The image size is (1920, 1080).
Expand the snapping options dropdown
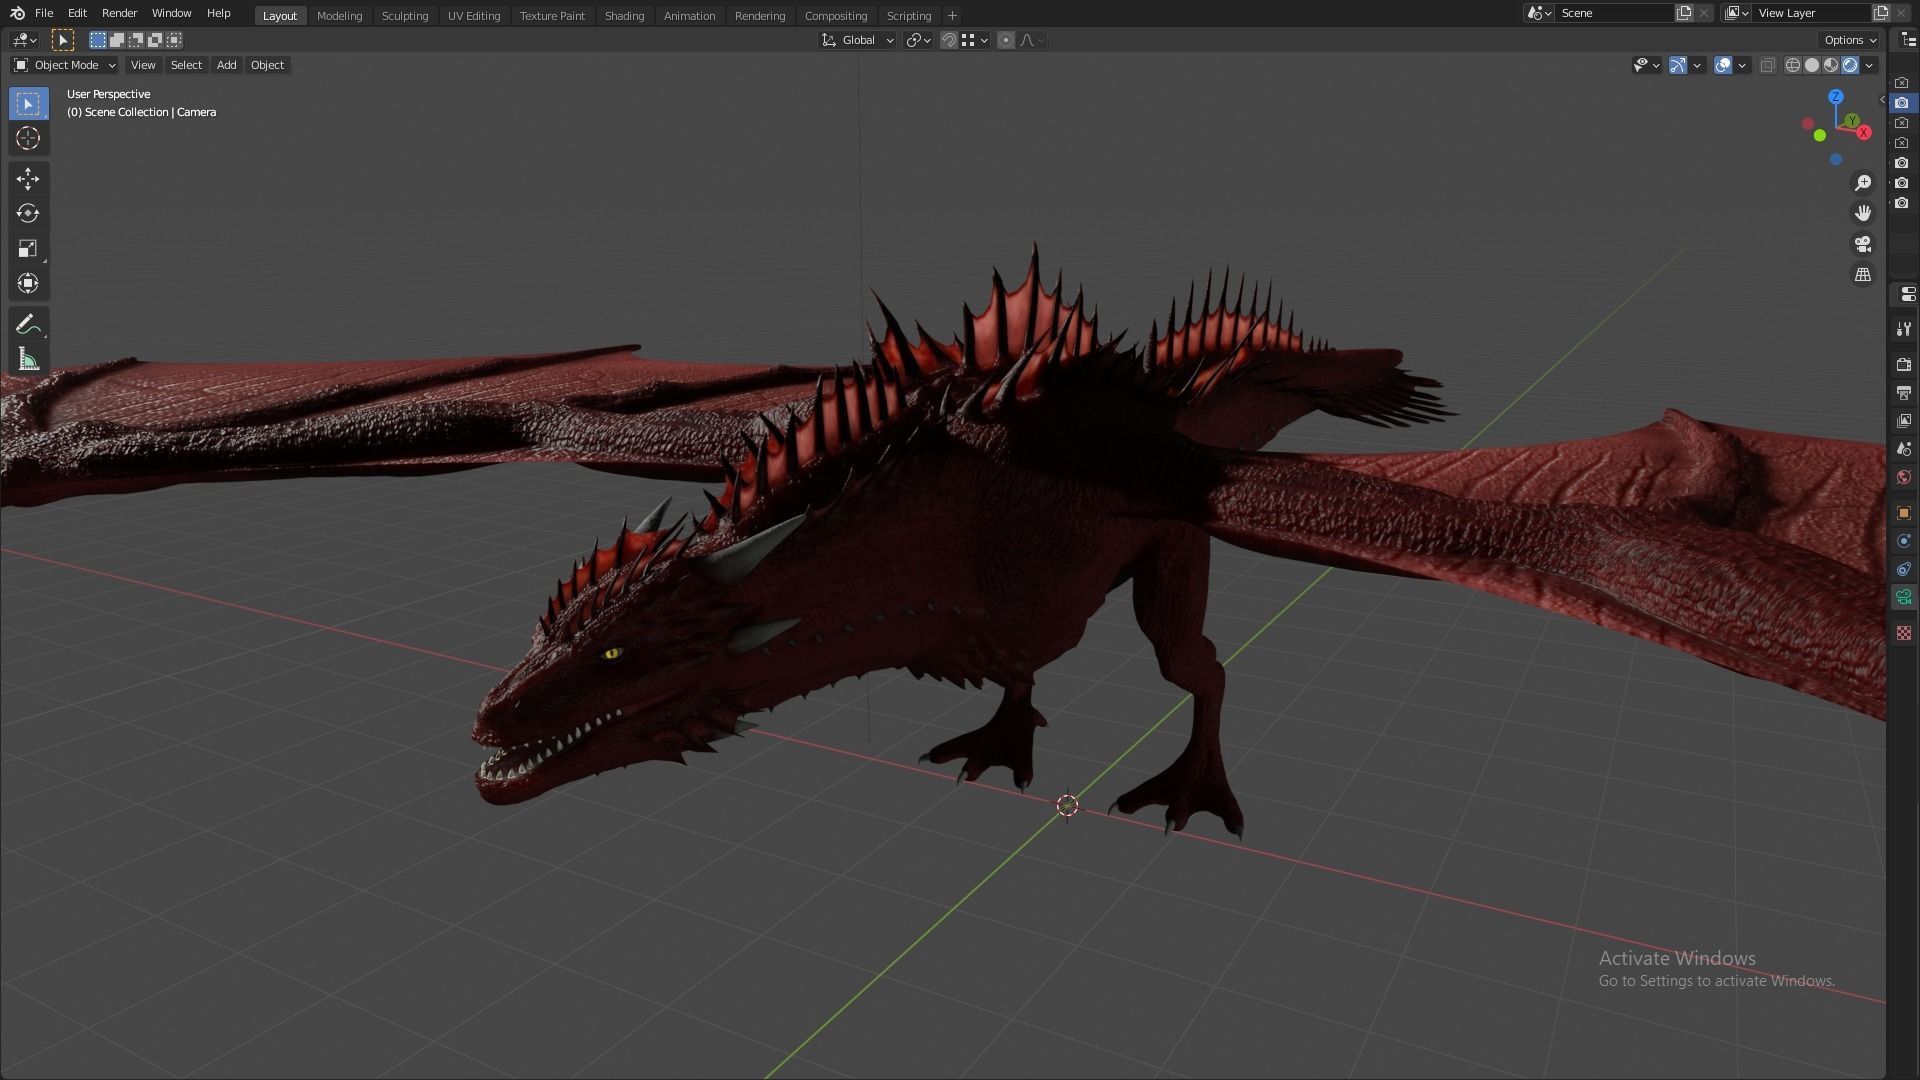click(975, 40)
